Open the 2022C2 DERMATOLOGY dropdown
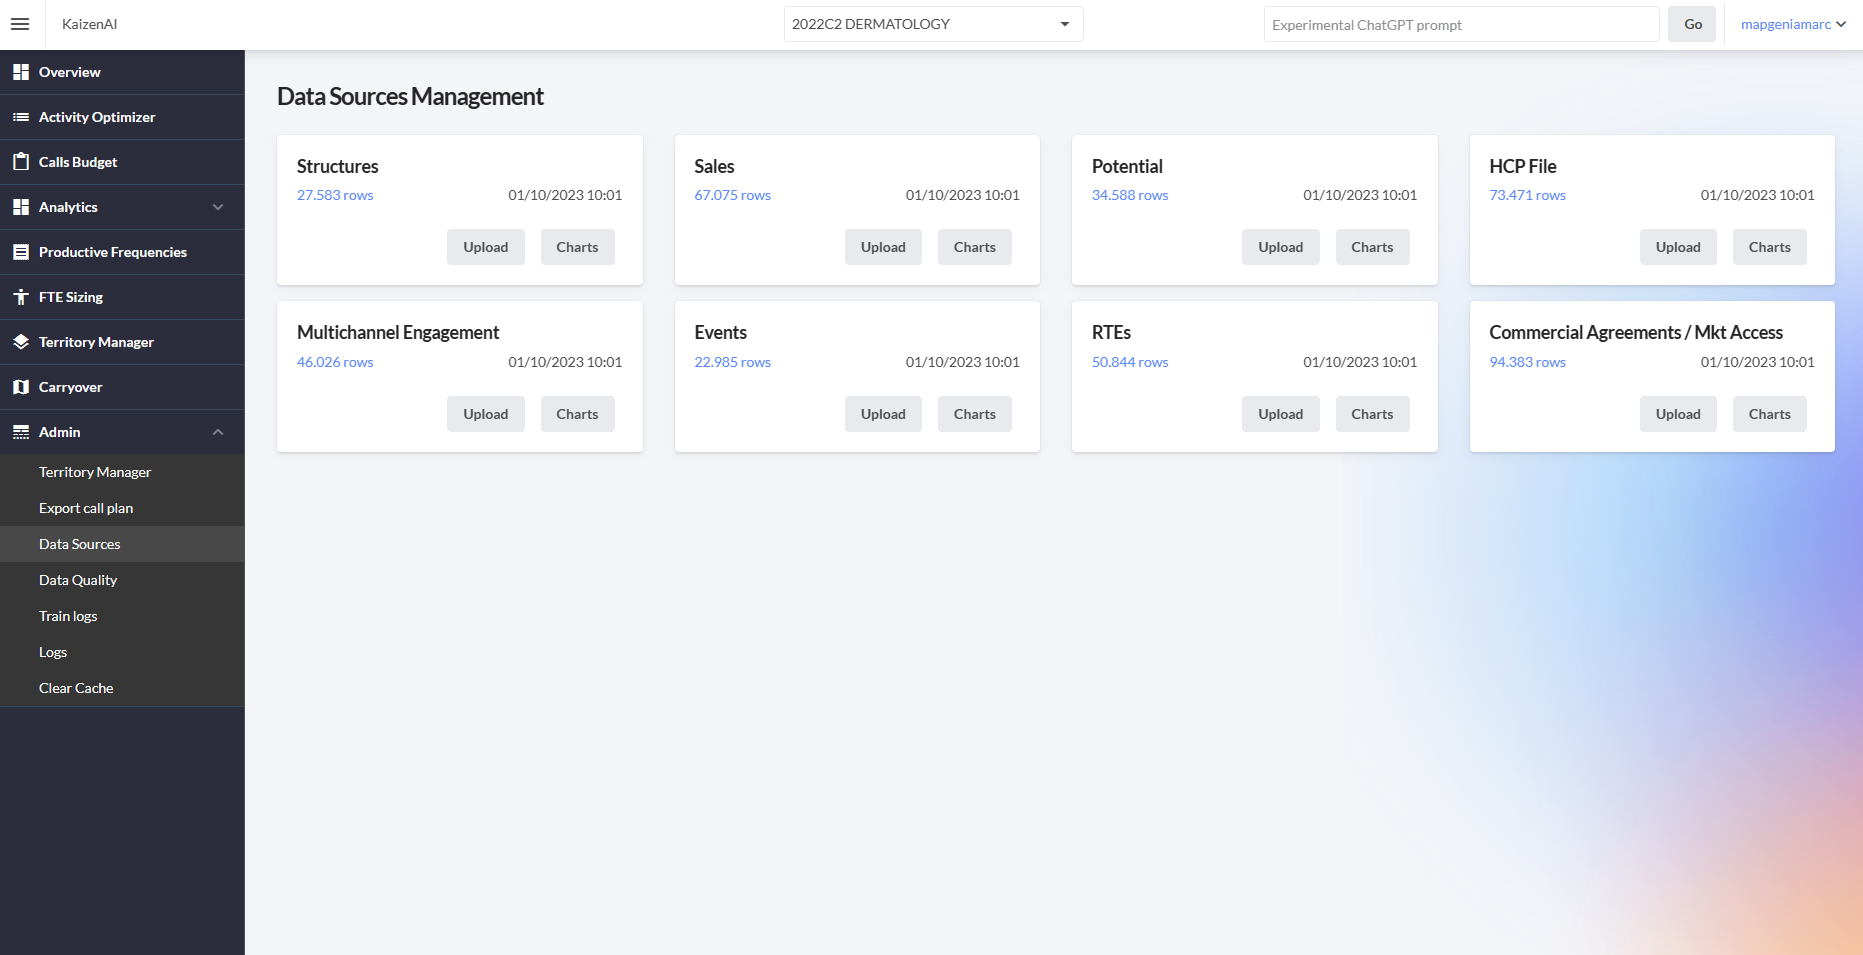 [933, 24]
